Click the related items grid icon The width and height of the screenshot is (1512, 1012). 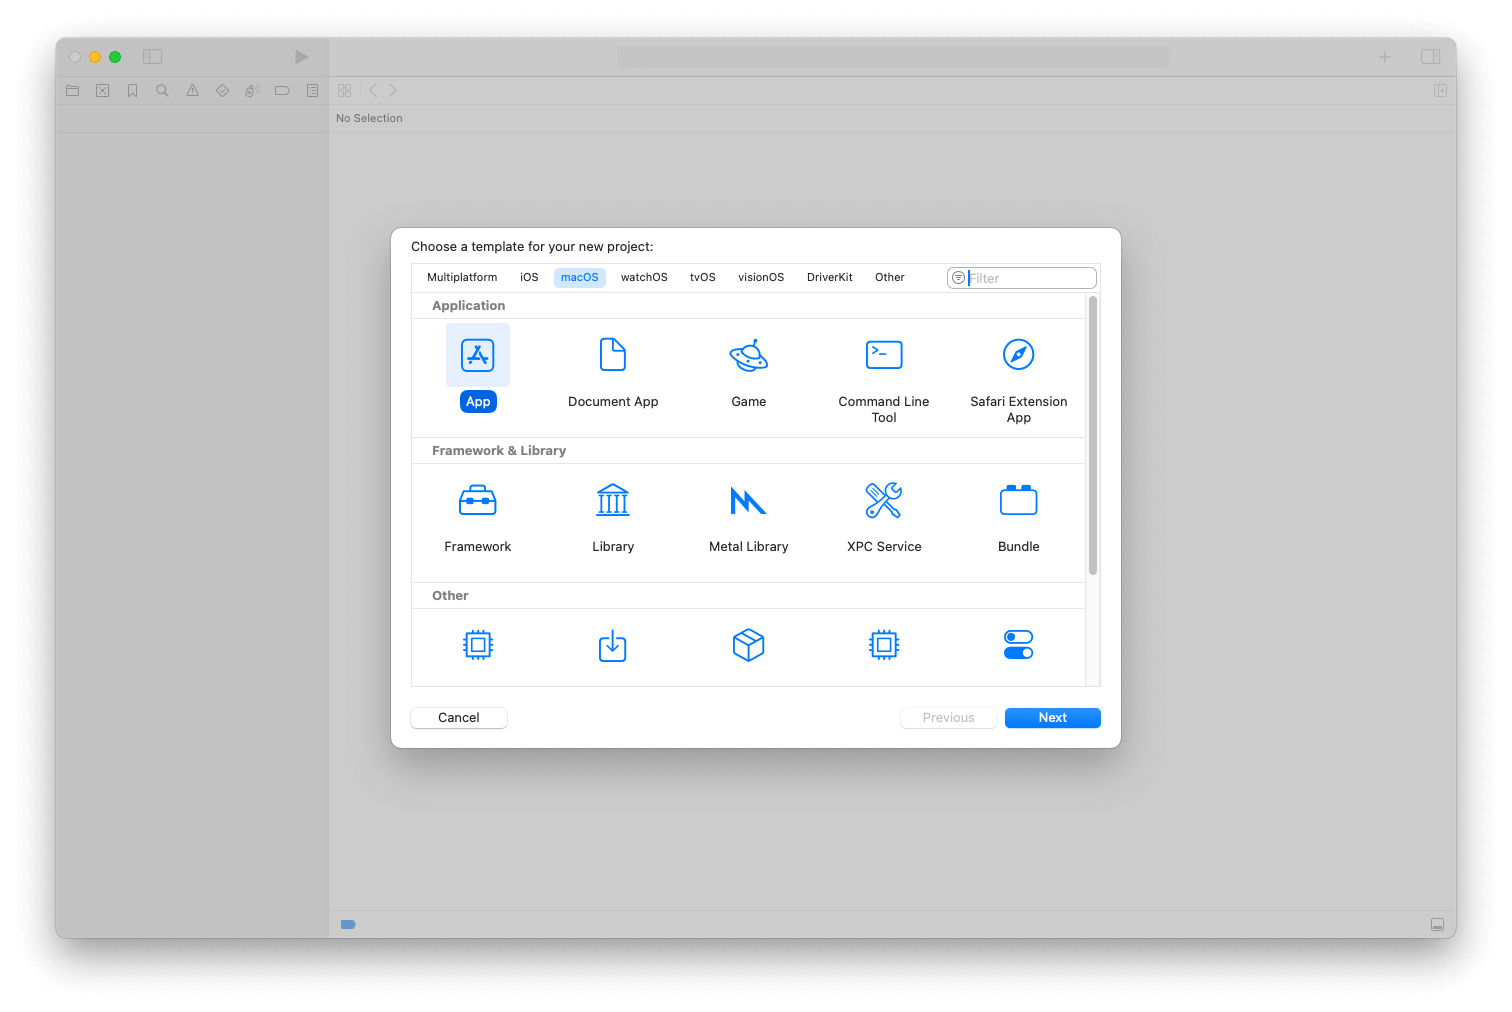click(x=345, y=90)
